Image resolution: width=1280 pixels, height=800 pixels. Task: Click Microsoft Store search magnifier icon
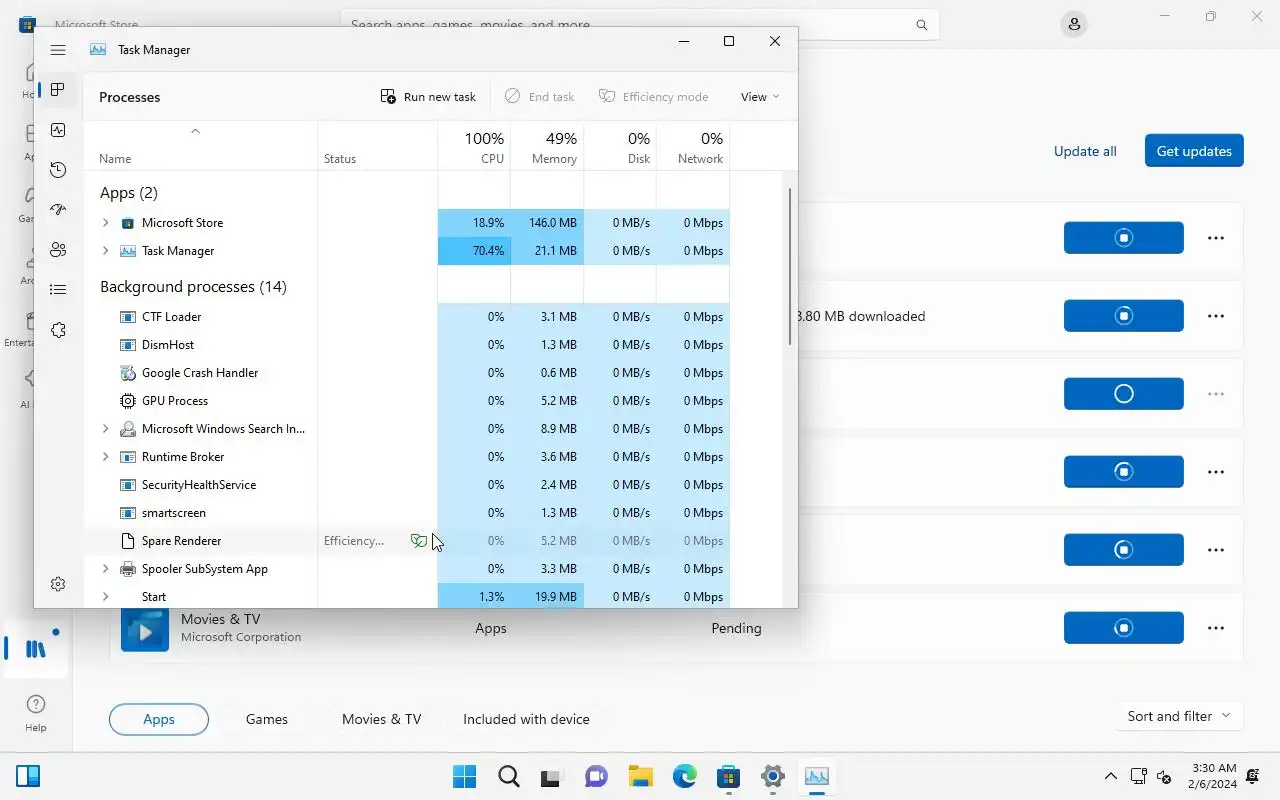click(922, 25)
